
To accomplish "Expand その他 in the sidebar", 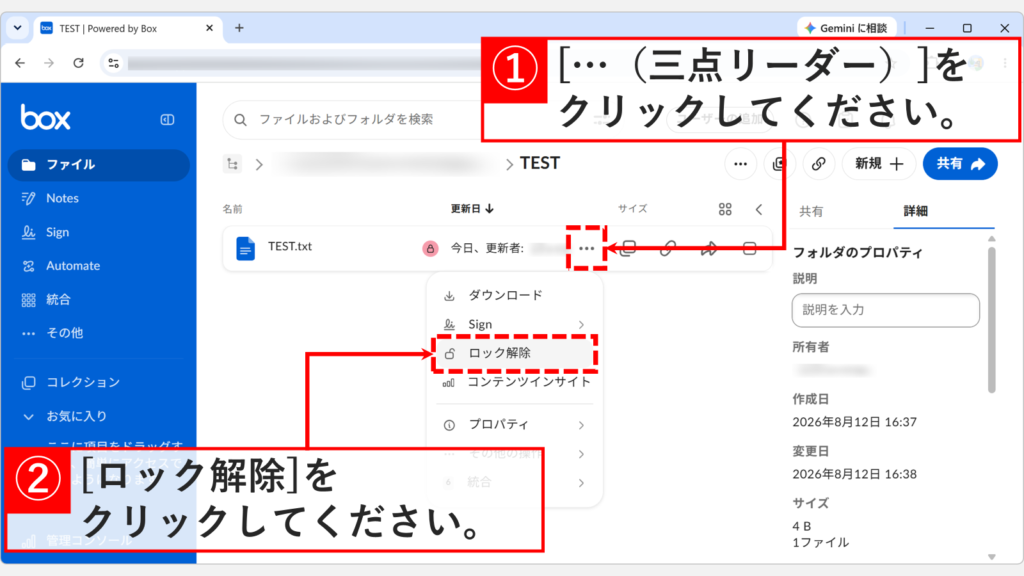I will (64, 333).
